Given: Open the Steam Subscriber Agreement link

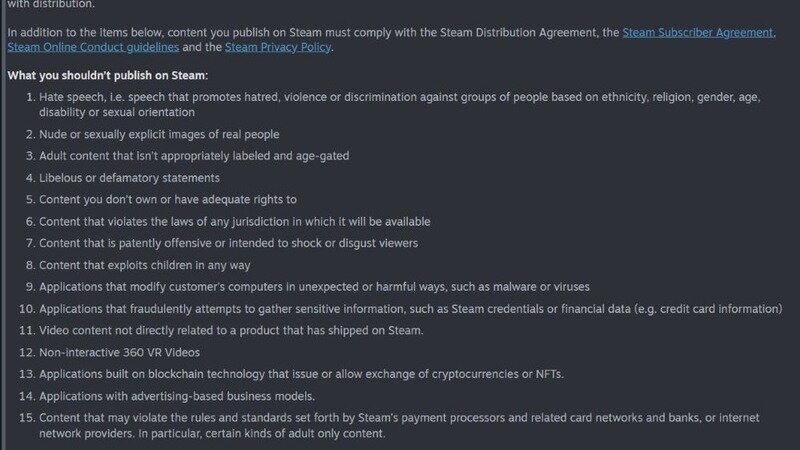Looking at the screenshot, I should [x=697, y=33].
